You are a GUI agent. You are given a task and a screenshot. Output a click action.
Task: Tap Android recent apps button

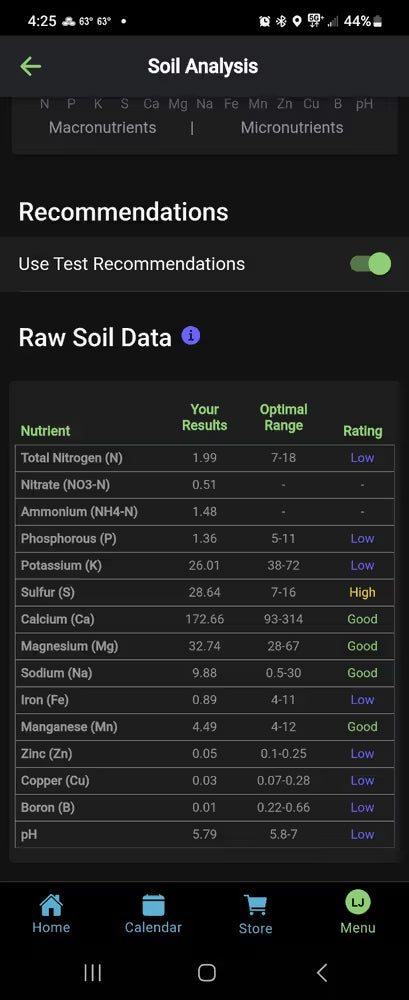(93, 972)
